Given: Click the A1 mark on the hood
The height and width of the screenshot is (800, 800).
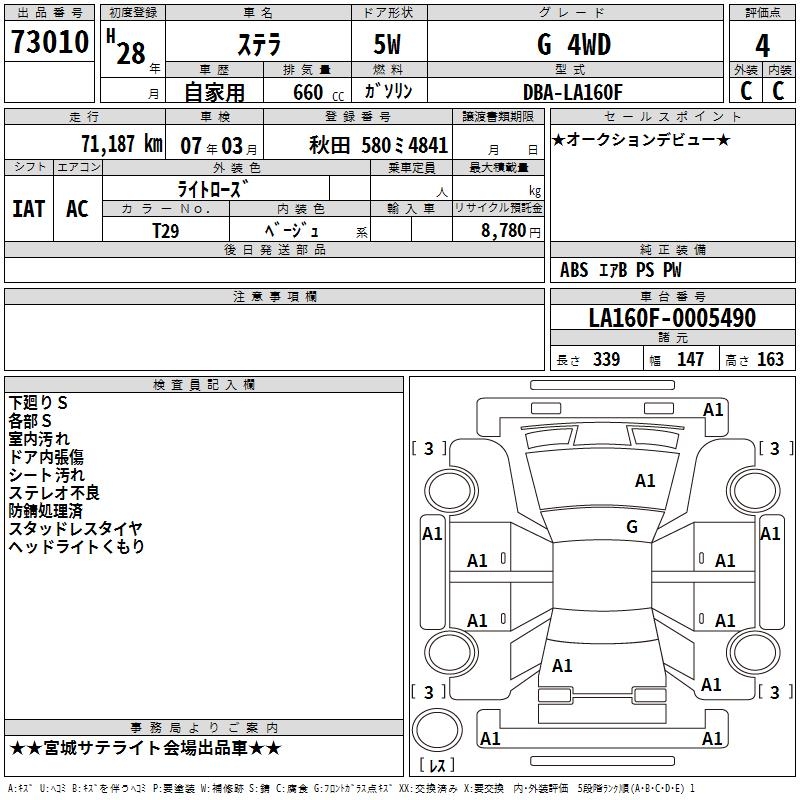Looking at the screenshot, I should point(645,481).
